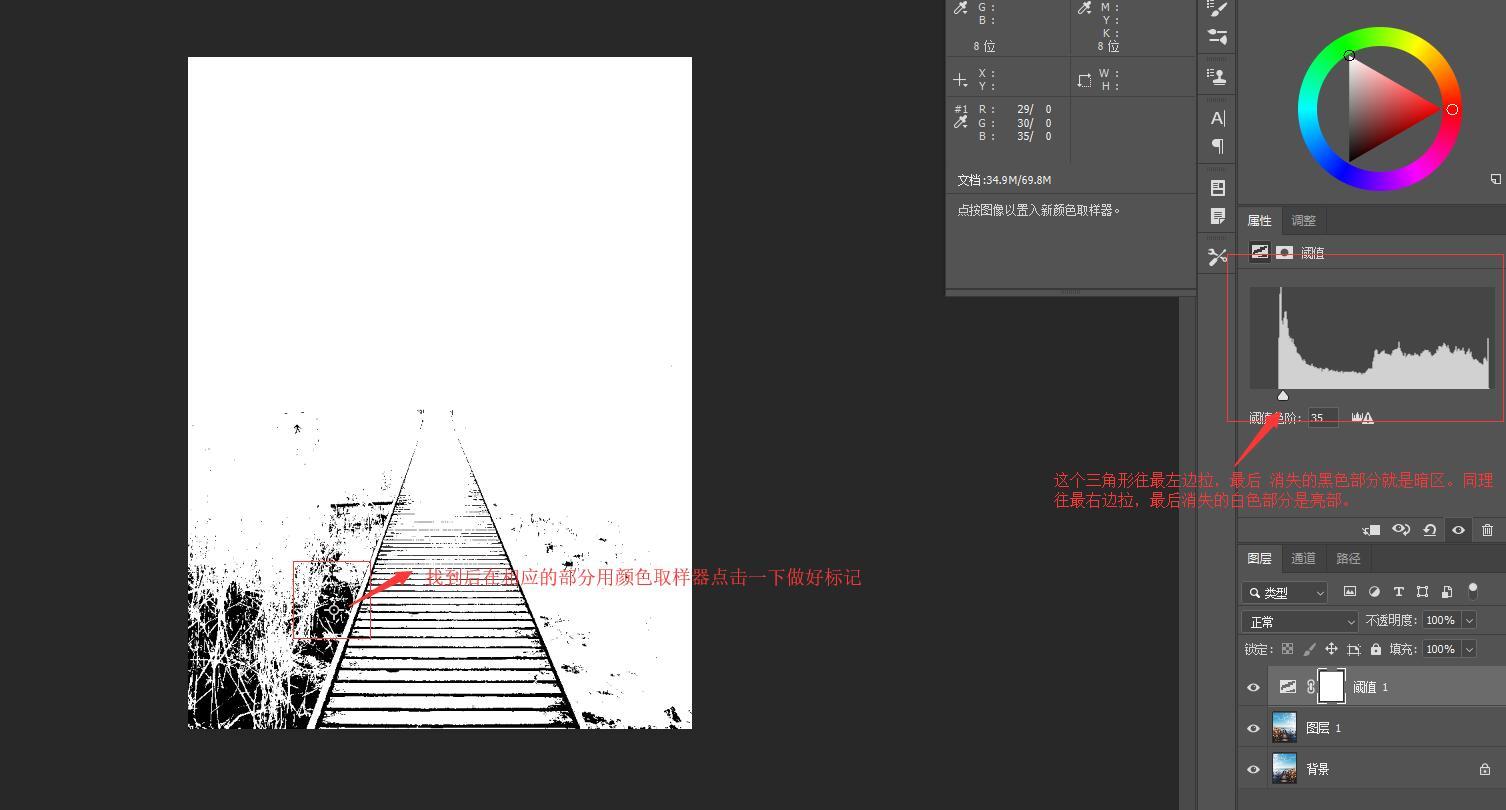Filter layers by text type
This screenshot has height=810, width=1506.
click(1398, 592)
